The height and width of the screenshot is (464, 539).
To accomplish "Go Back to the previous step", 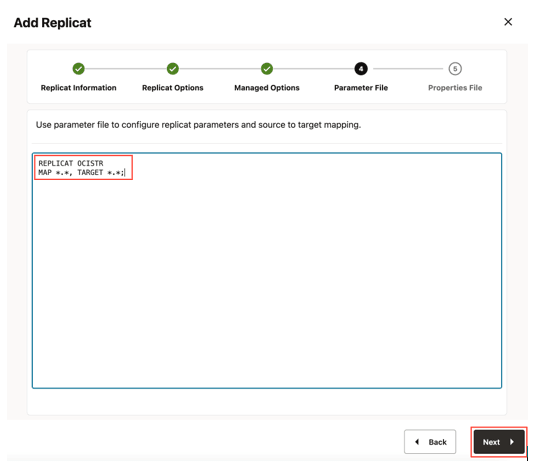I will point(430,442).
